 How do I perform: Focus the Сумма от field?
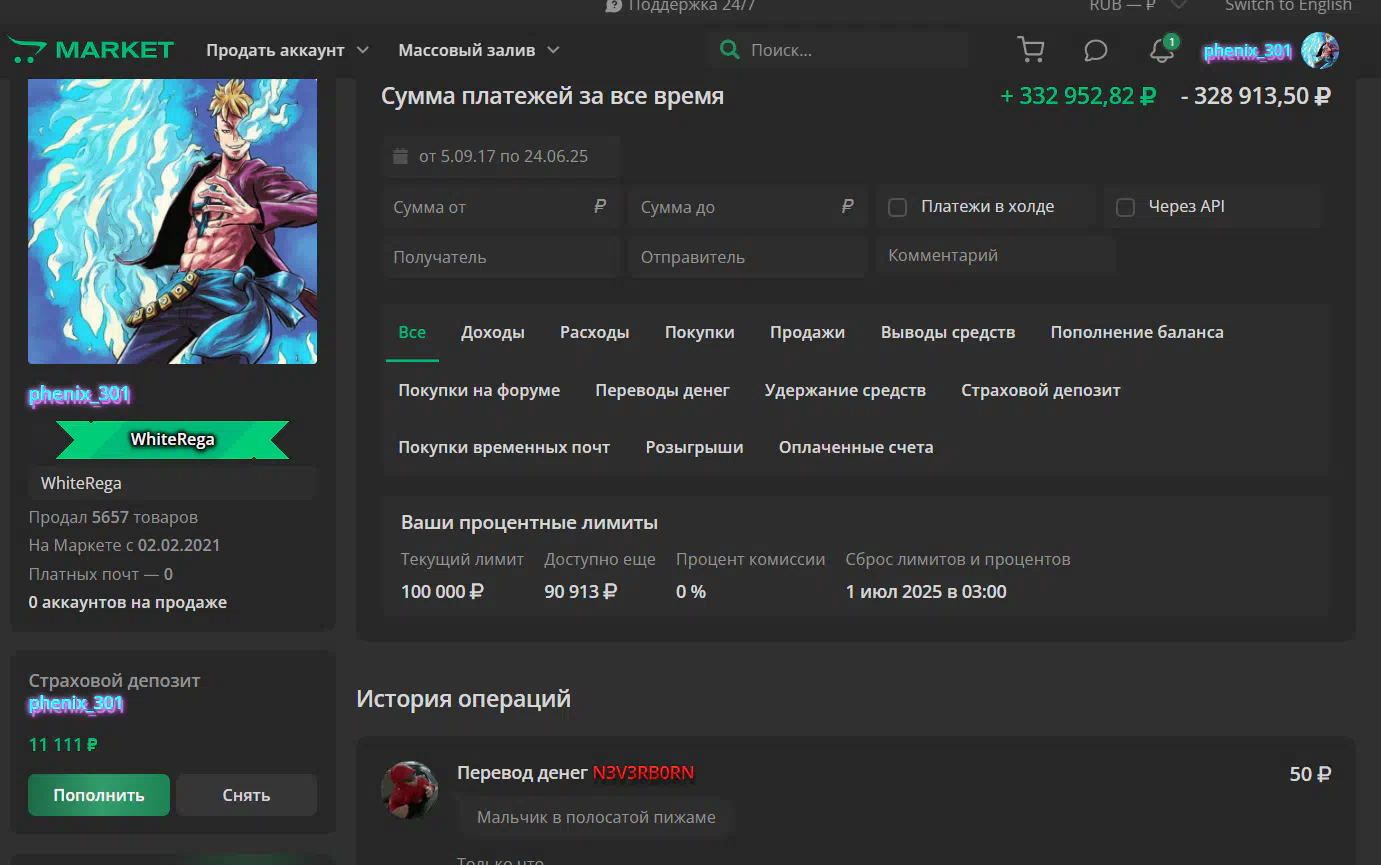click(x=502, y=207)
